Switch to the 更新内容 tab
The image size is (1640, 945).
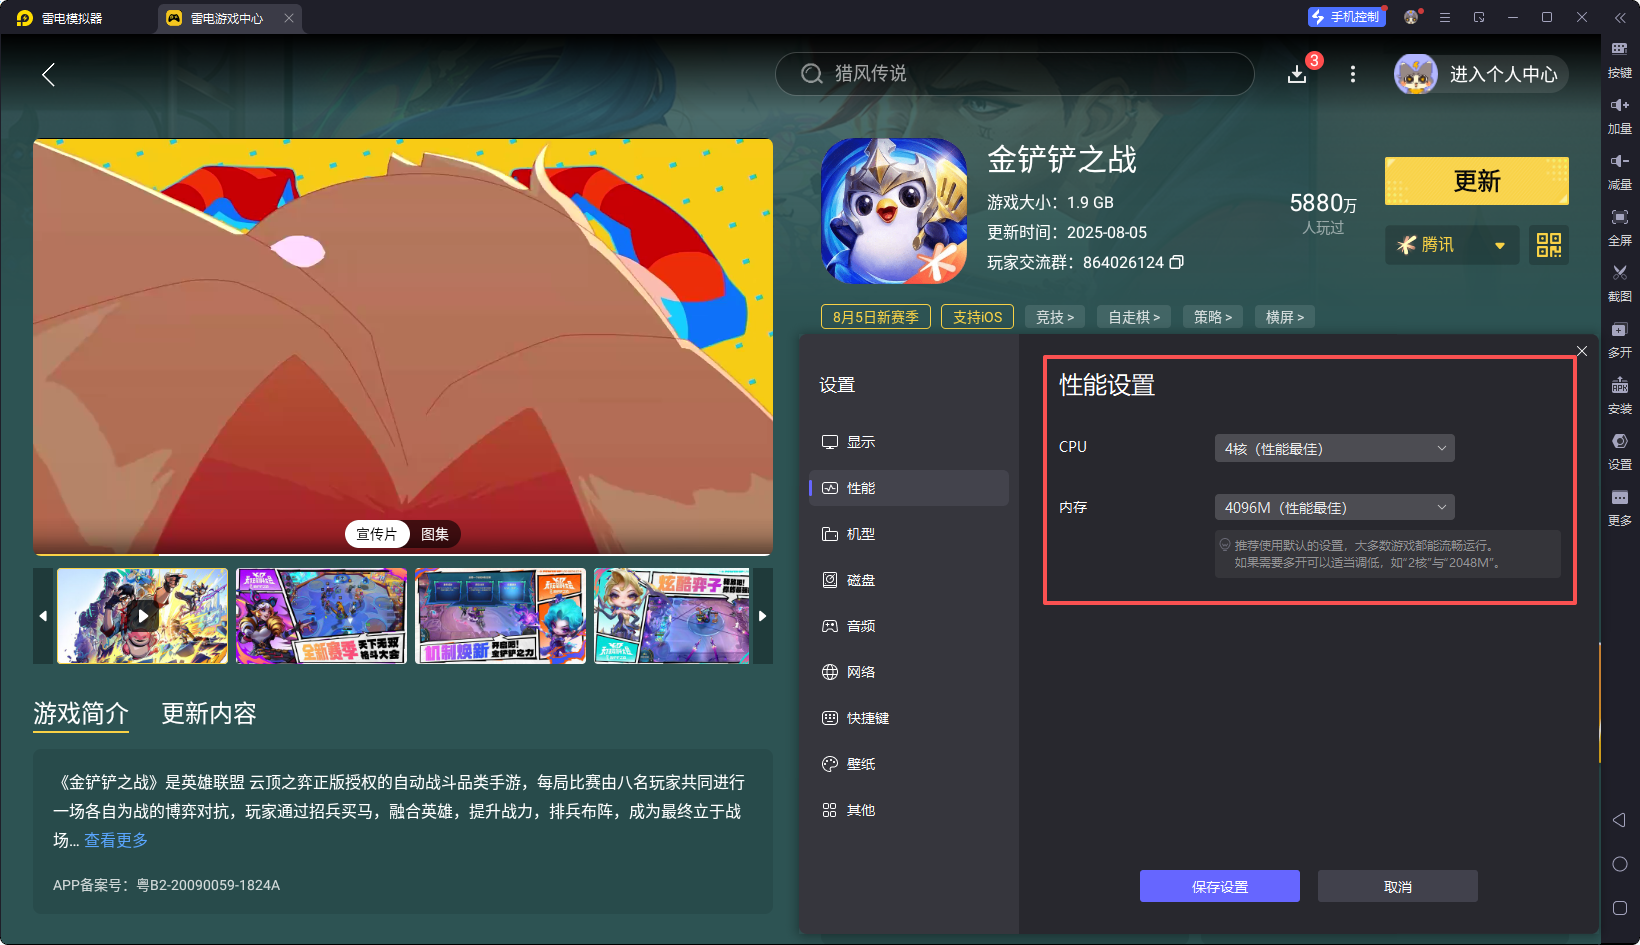click(x=209, y=713)
